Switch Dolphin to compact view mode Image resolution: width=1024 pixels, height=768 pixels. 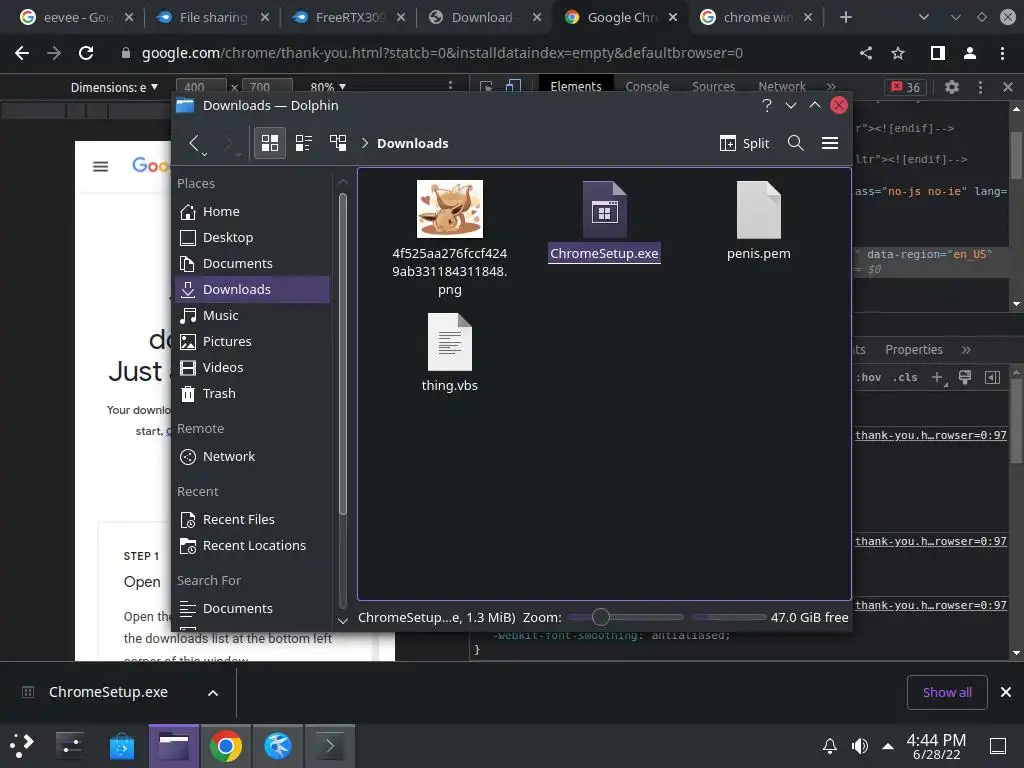click(304, 142)
